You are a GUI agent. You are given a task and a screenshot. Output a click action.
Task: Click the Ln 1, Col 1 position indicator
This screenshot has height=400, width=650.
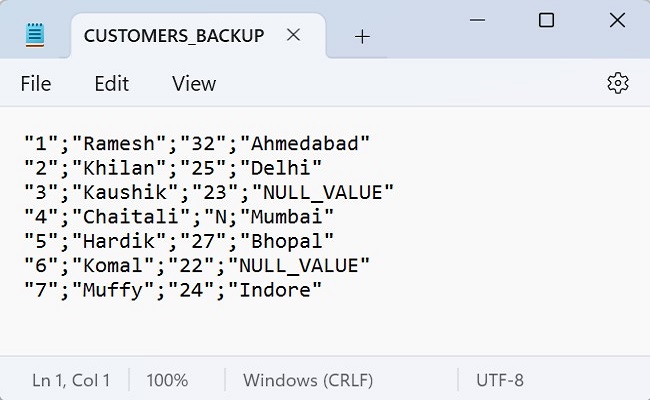(71, 380)
